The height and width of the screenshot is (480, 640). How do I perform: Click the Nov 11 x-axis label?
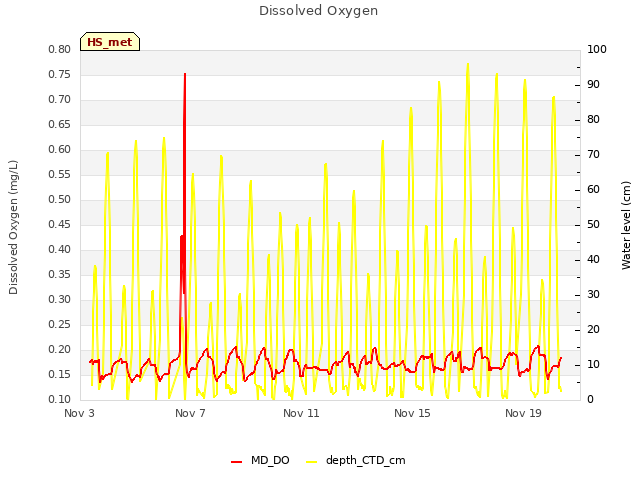point(301,413)
